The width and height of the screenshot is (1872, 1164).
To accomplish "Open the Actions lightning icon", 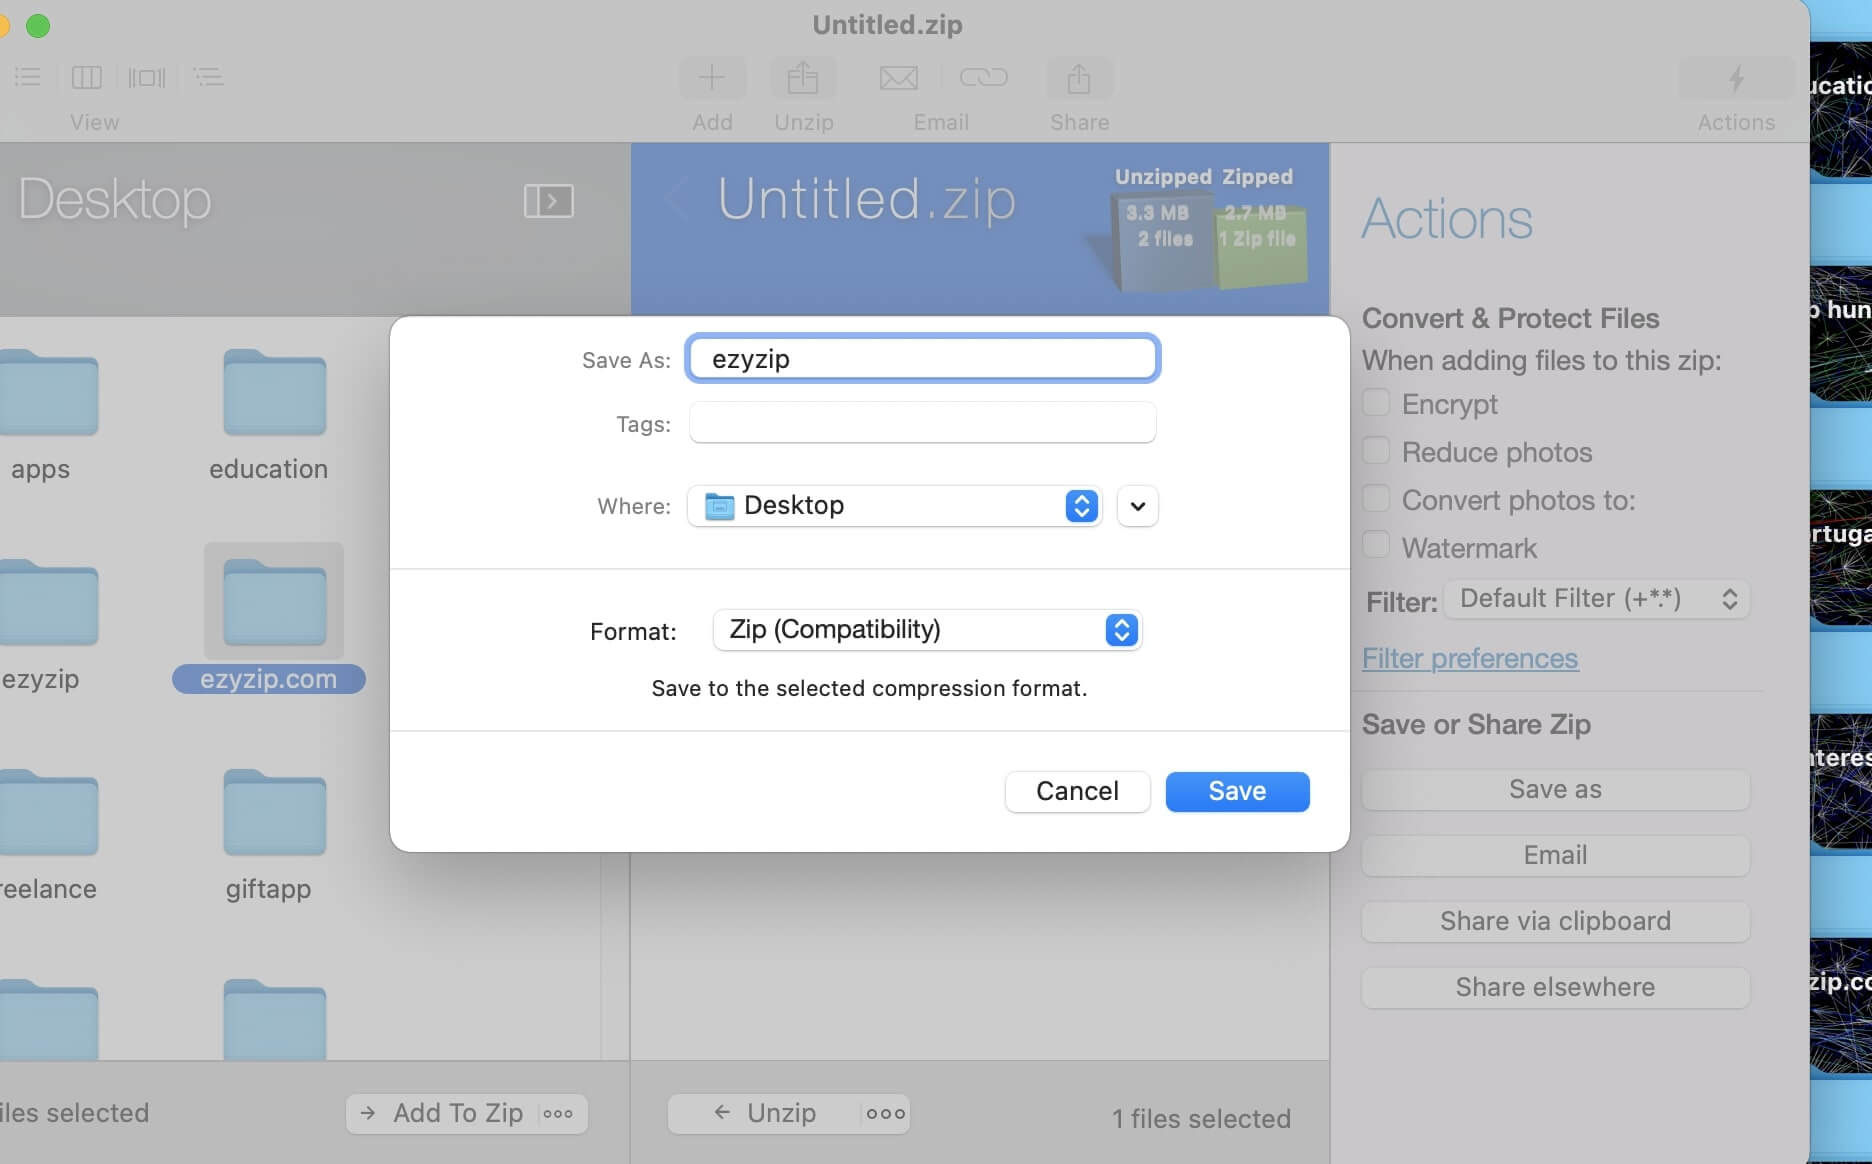I will 1736,79.
